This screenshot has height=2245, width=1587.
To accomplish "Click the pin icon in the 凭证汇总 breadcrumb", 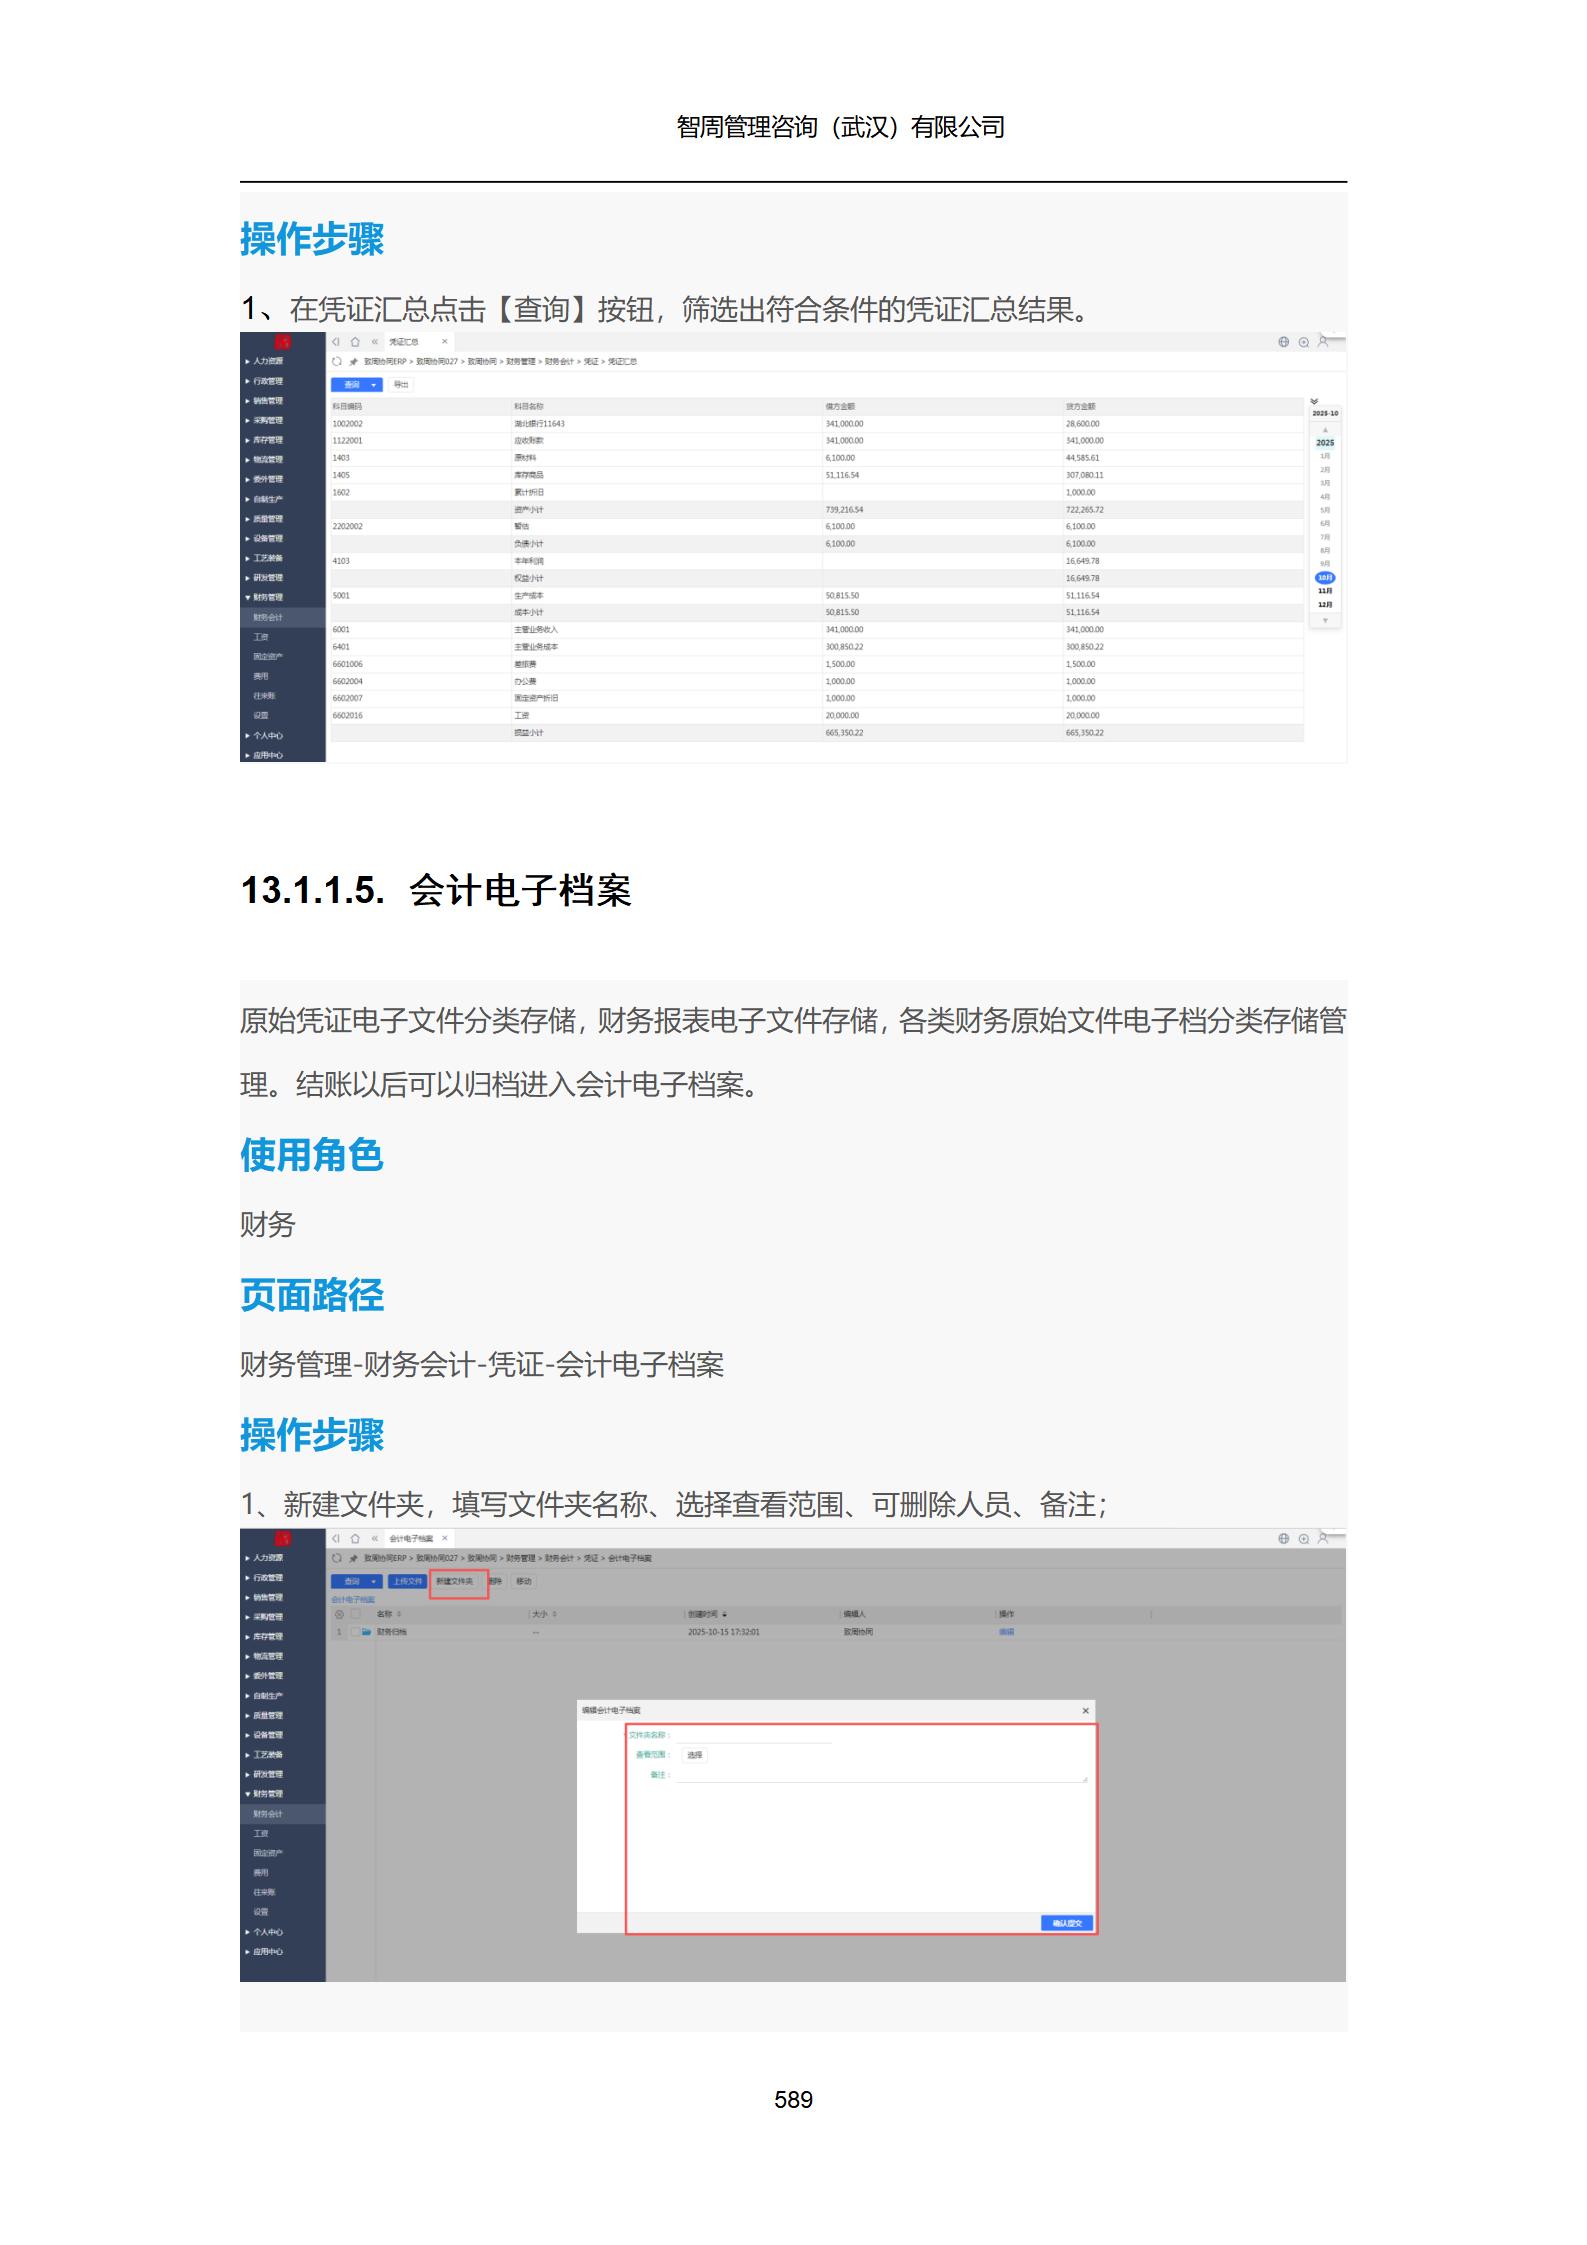I will pyautogui.click(x=353, y=361).
